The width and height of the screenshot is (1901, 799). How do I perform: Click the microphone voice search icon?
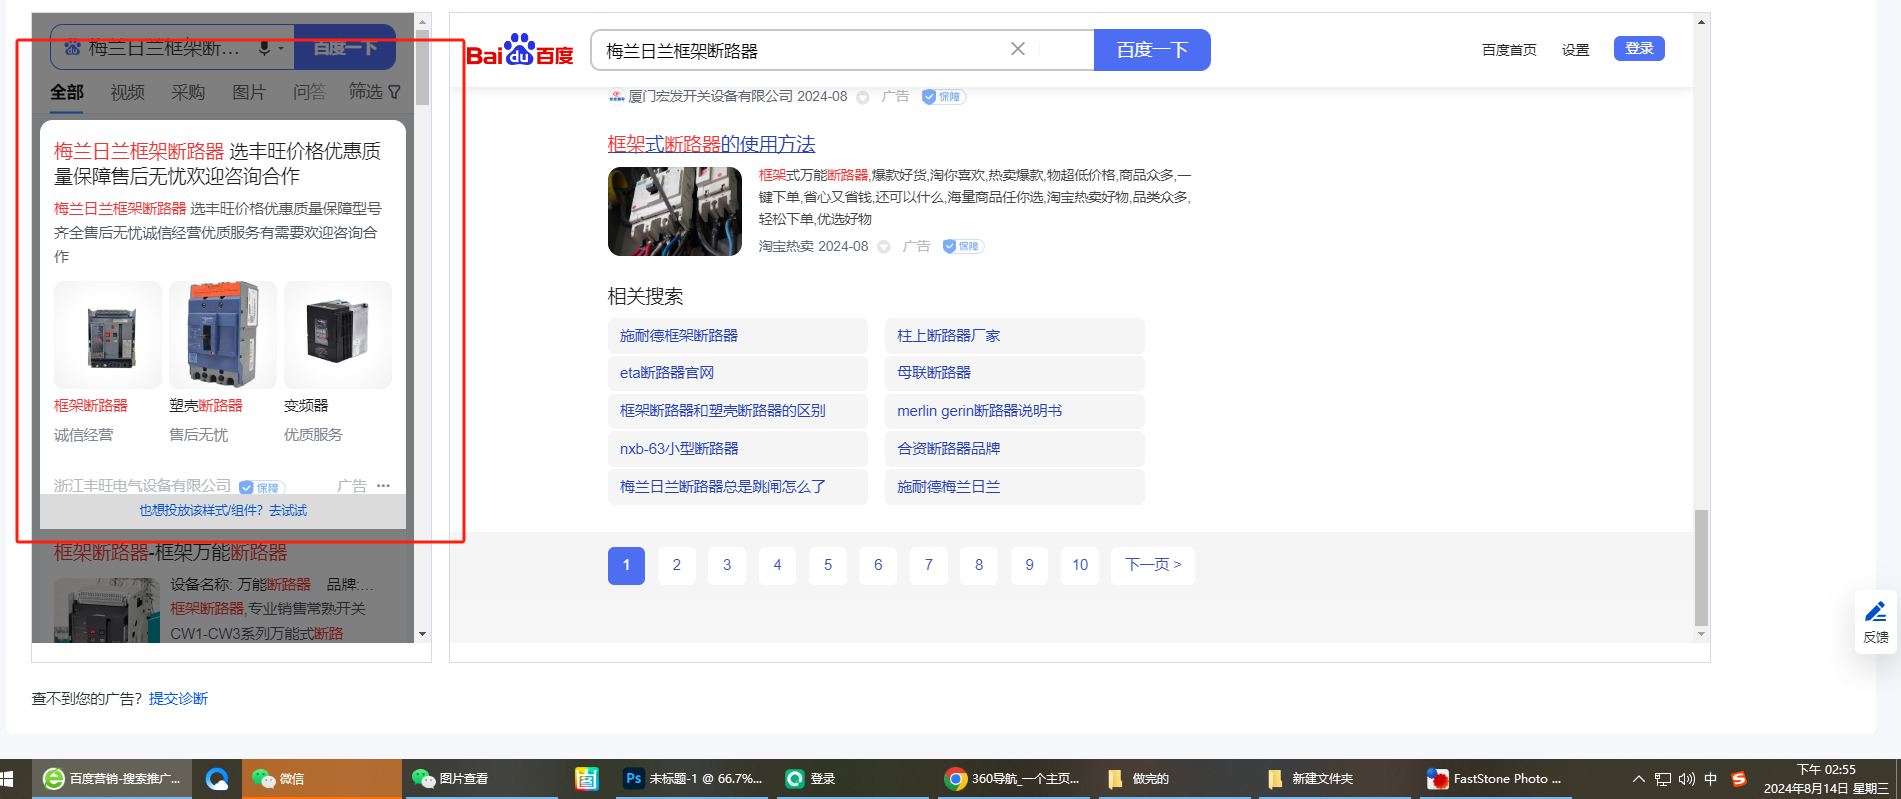pos(264,48)
